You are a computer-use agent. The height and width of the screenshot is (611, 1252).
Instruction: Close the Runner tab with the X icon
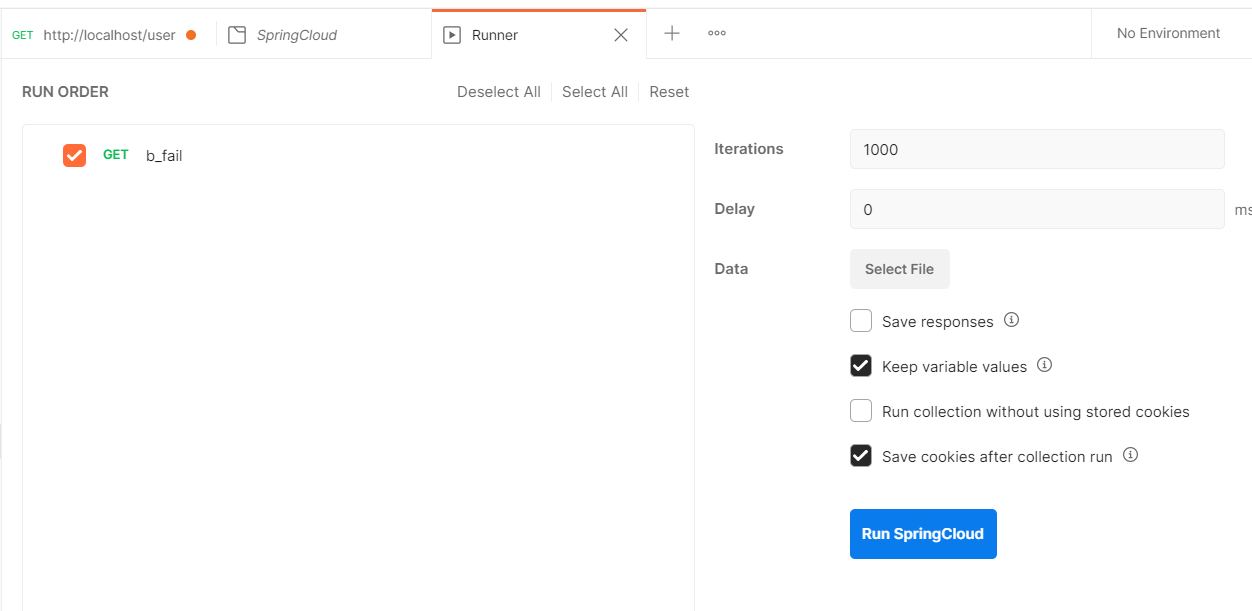pos(621,35)
